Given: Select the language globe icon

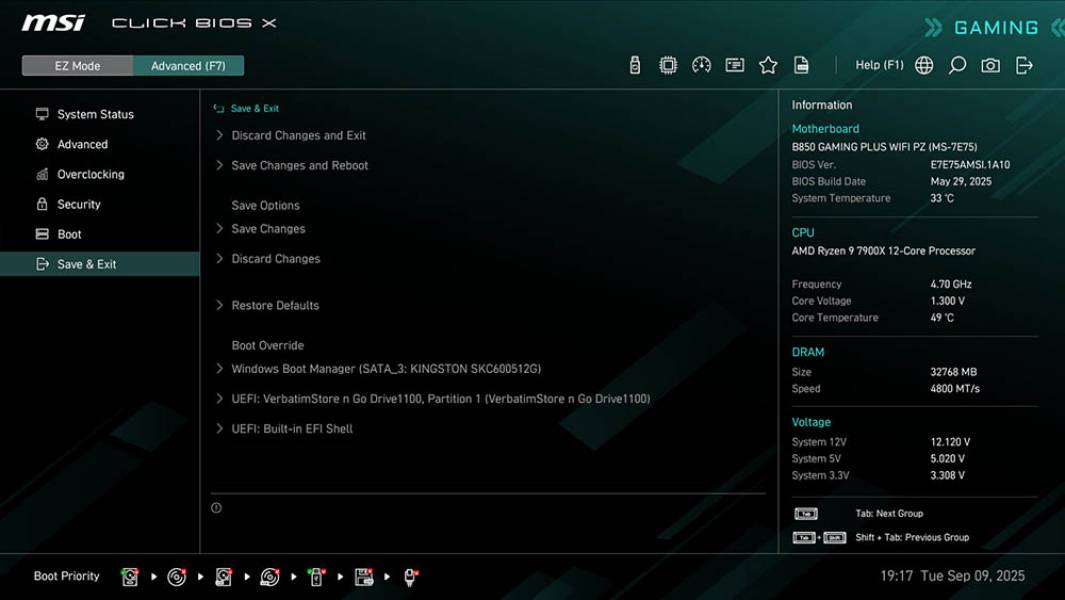Looking at the screenshot, I should tap(923, 64).
